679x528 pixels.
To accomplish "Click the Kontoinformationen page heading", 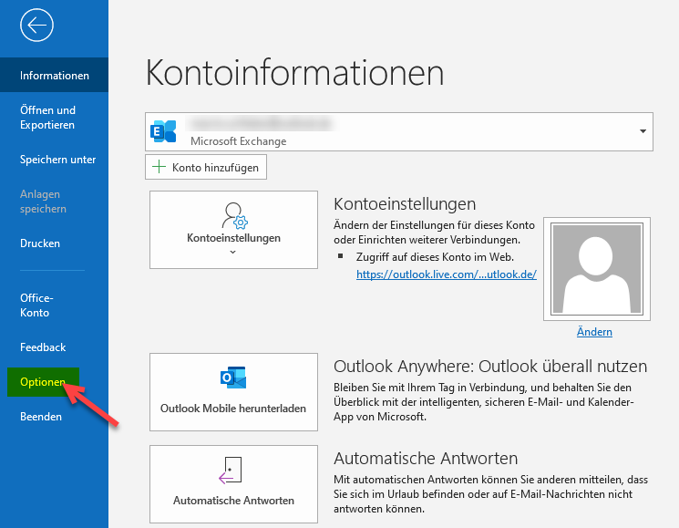I will pyautogui.click(x=295, y=73).
